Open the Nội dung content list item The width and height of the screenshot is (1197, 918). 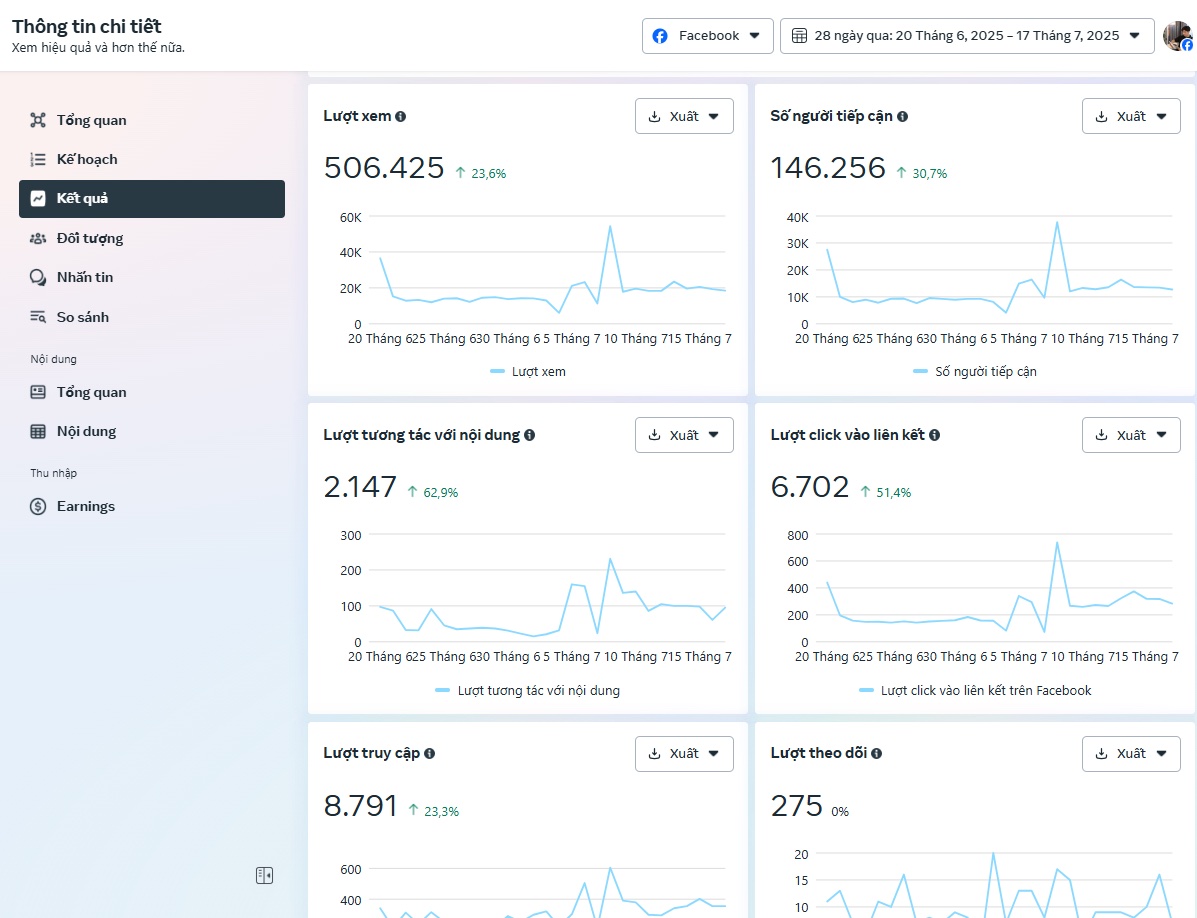point(152,431)
